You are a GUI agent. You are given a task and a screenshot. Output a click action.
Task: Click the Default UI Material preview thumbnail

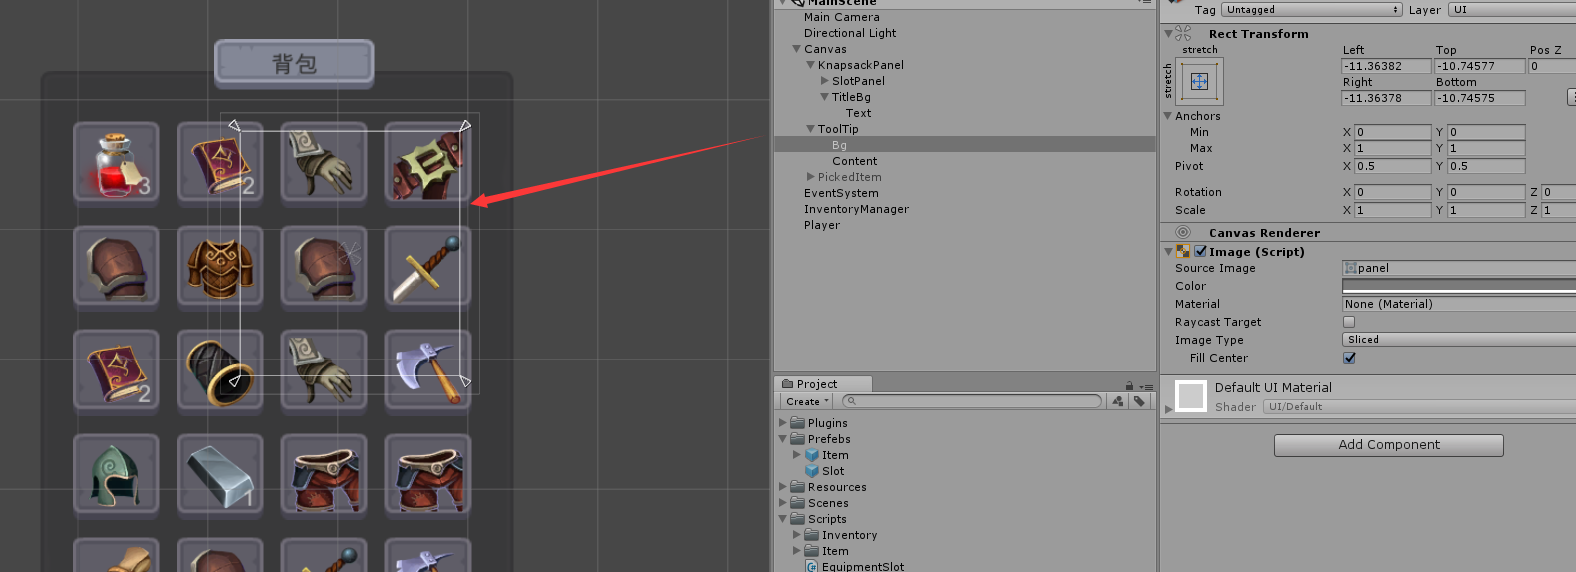point(1191,396)
